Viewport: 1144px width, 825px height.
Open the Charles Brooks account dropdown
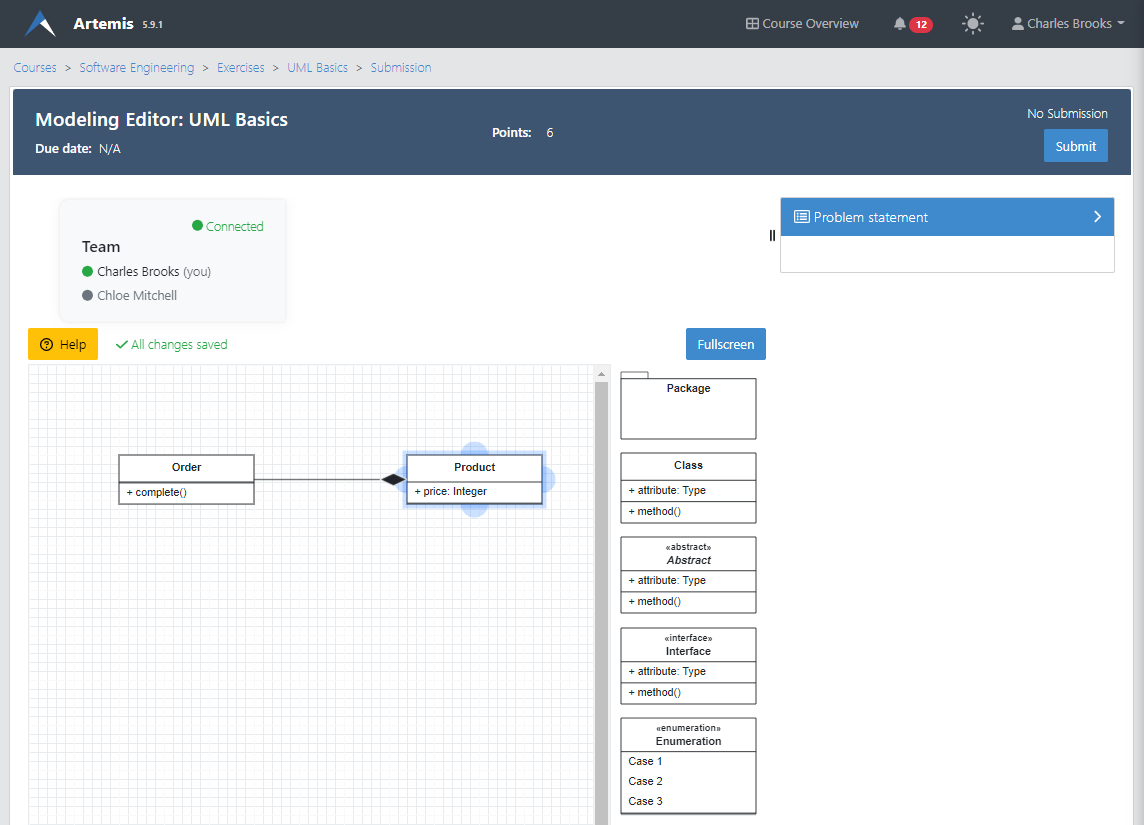(x=1067, y=23)
